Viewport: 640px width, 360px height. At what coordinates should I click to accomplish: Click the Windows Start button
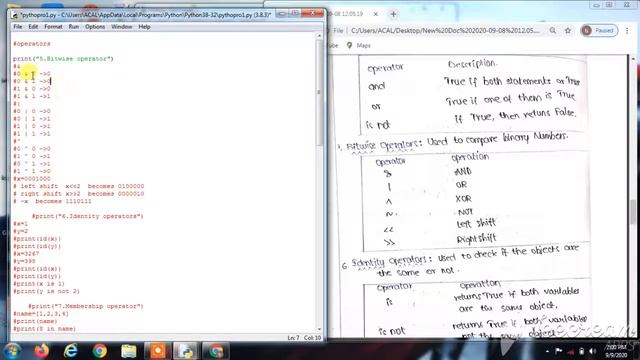point(12,351)
